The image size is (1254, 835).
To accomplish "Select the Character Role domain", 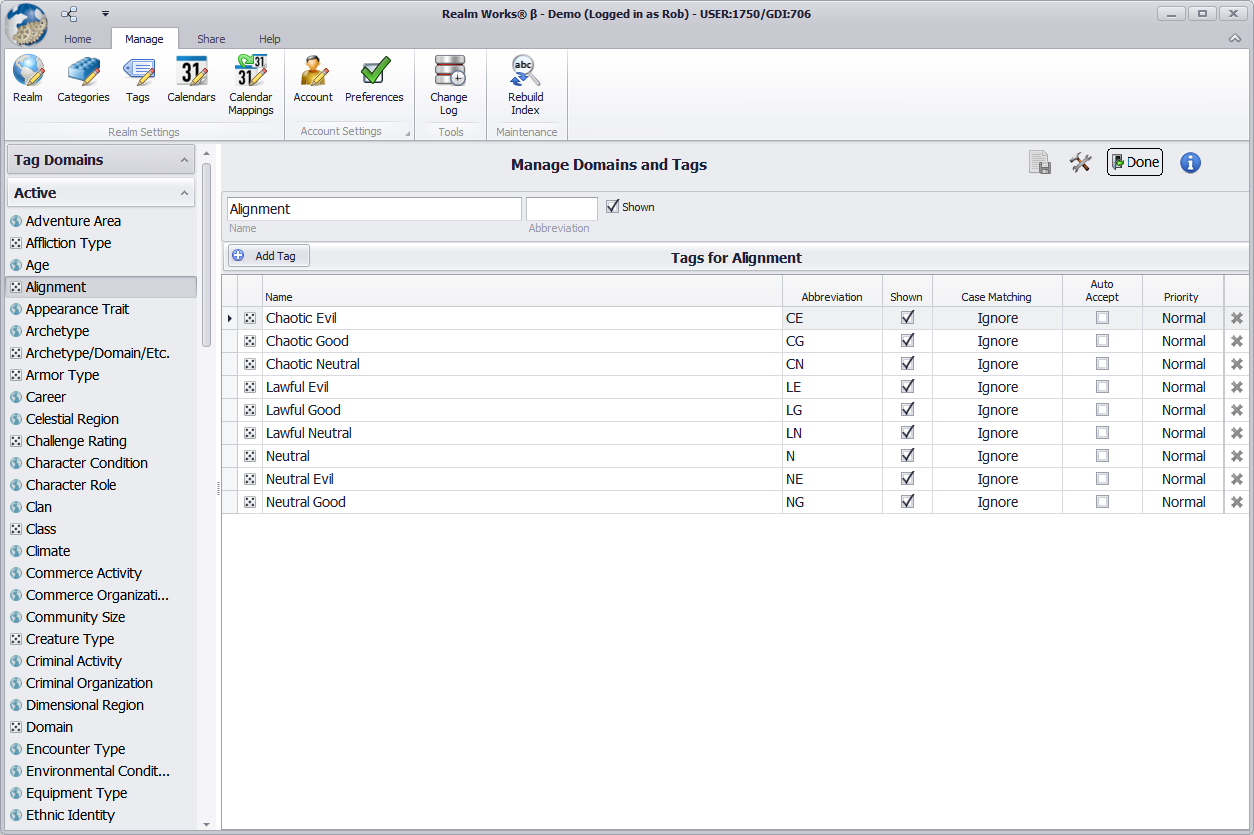I will (71, 485).
